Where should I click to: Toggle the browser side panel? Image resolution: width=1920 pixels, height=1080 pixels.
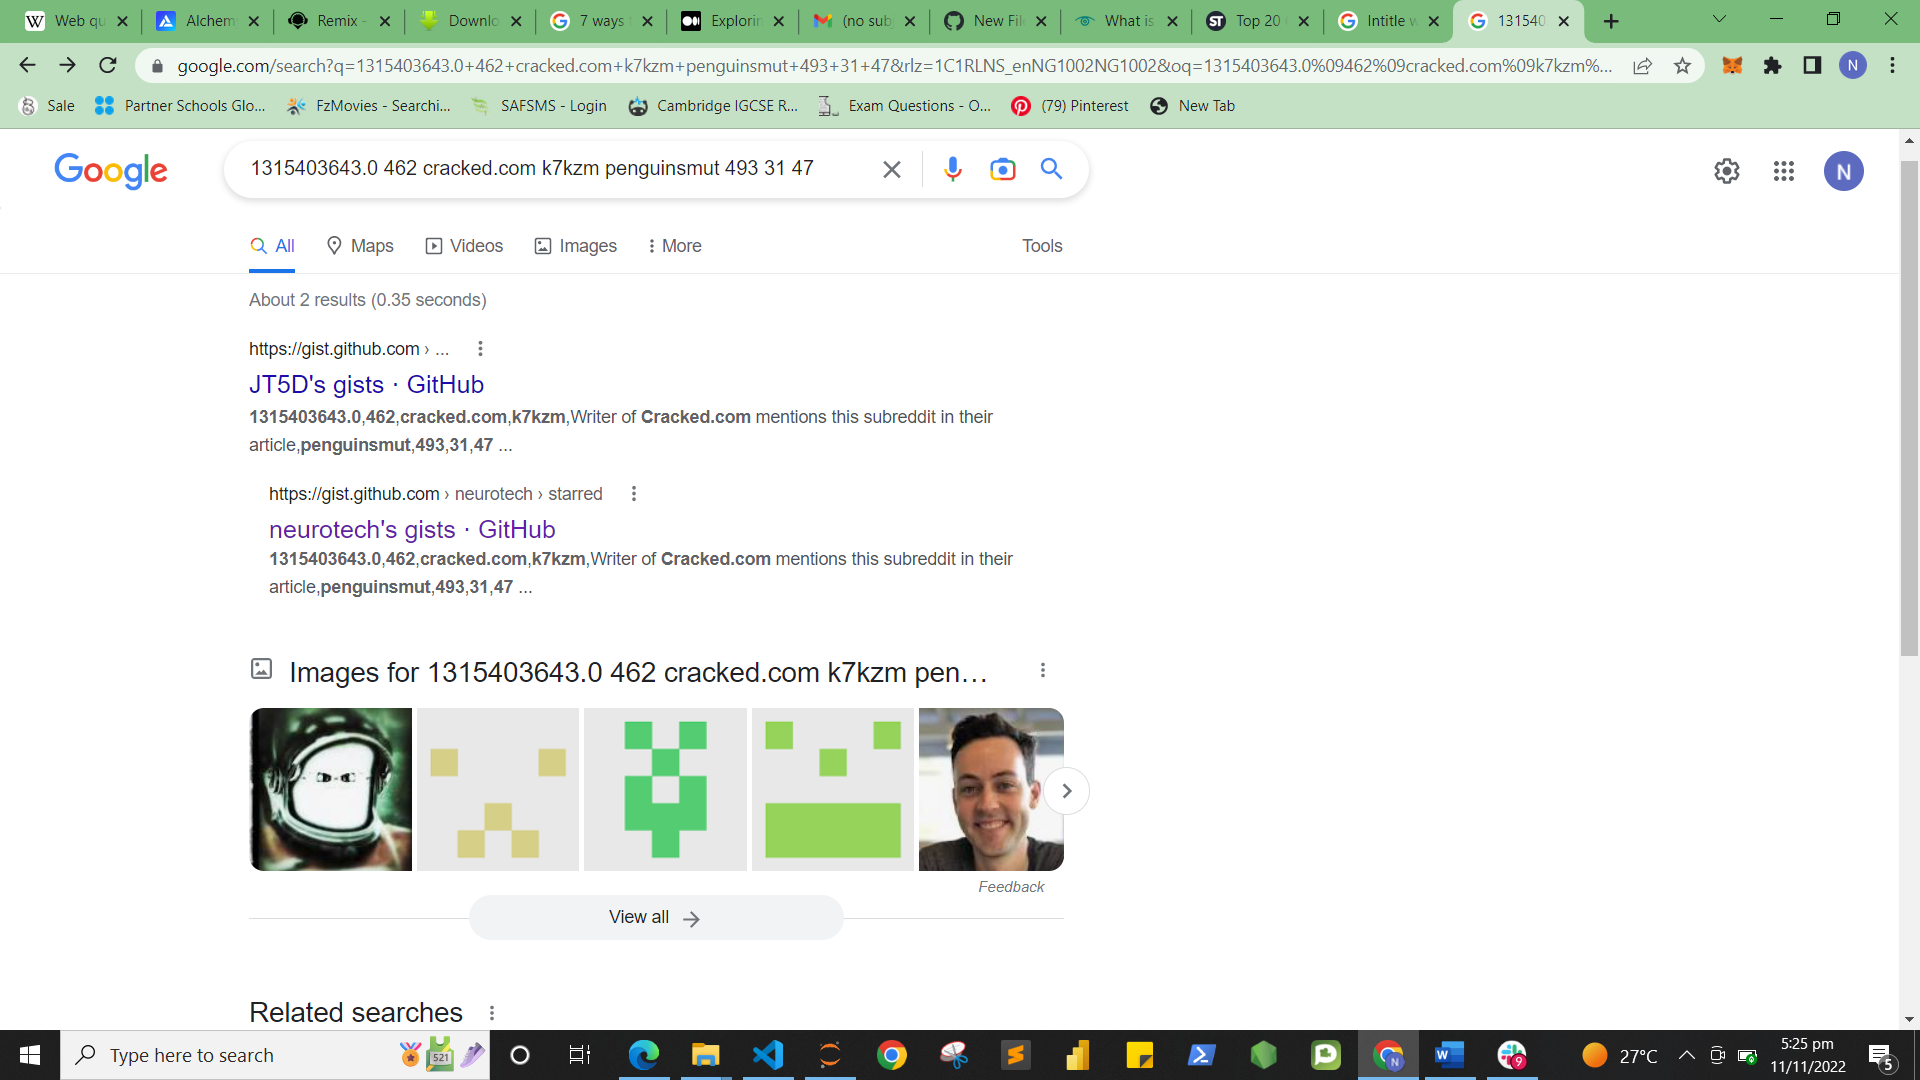tap(1812, 66)
